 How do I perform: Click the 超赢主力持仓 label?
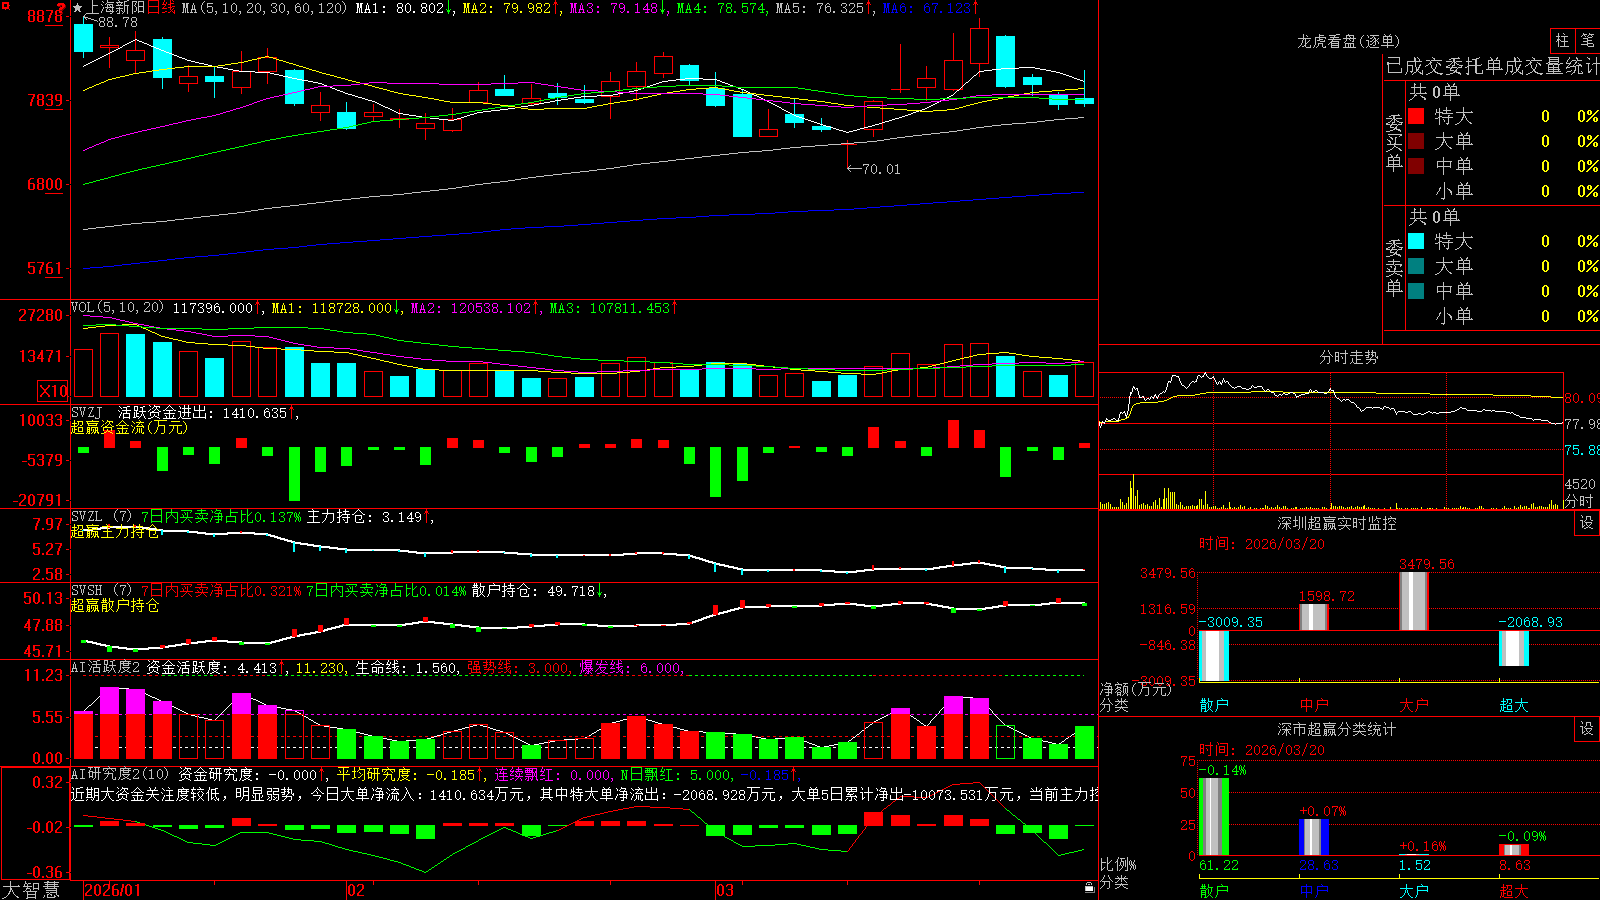point(115,531)
